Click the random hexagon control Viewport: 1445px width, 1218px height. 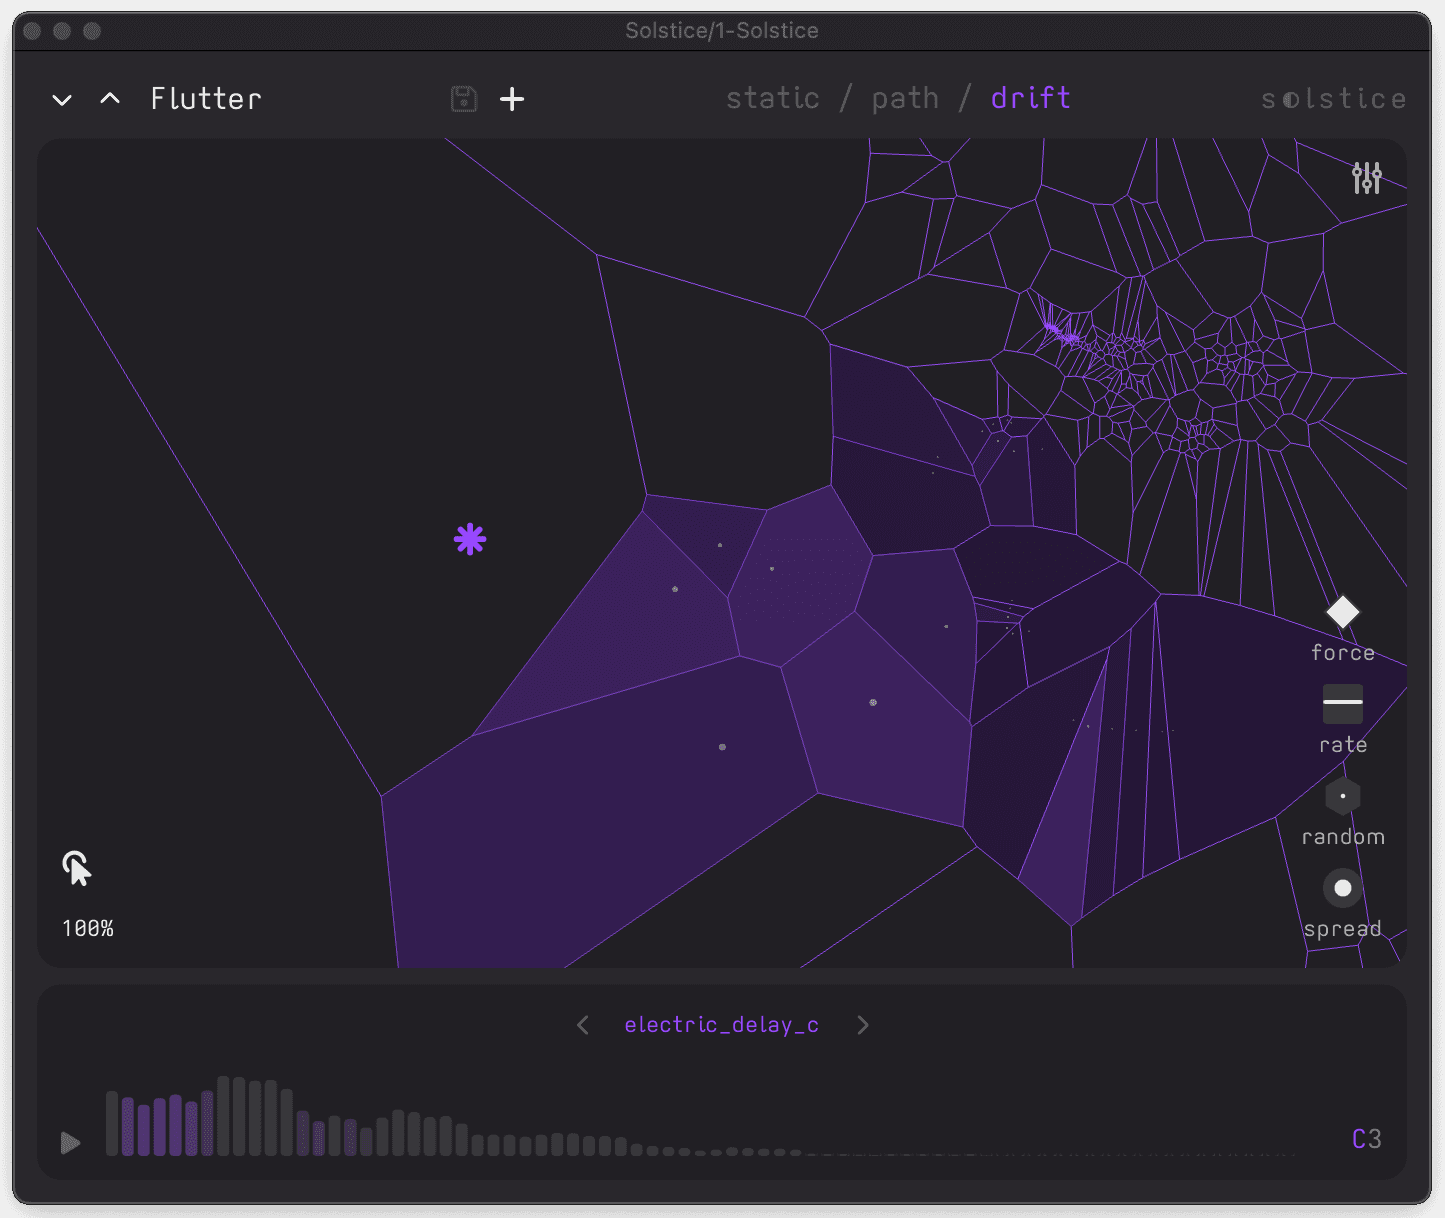pyautogui.click(x=1342, y=797)
